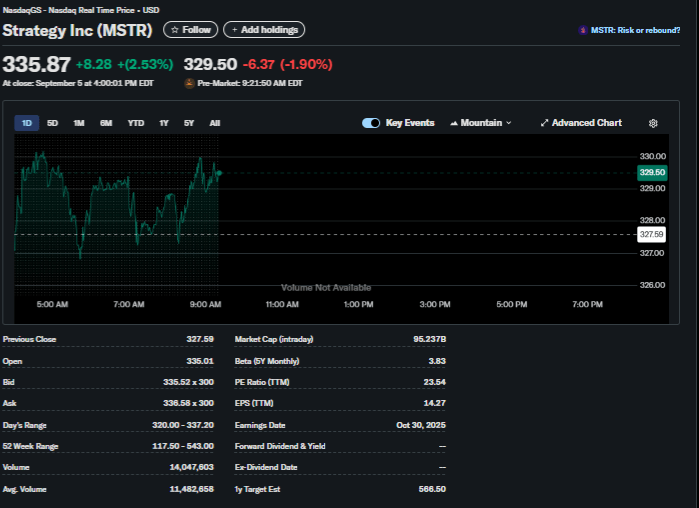Image resolution: width=699 pixels, height=508 pixels.
Task: Show the YTD chart range
Action: coord(136,123)
